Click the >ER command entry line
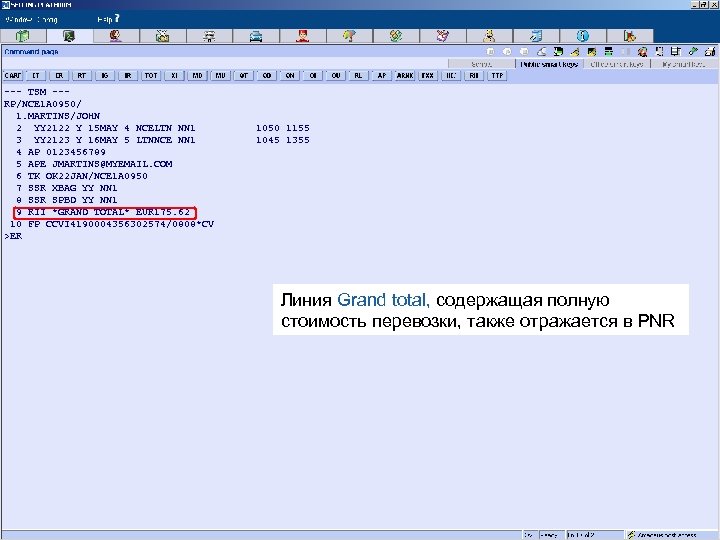The height and width of the screenshot is (540, 720). [13, 236]
